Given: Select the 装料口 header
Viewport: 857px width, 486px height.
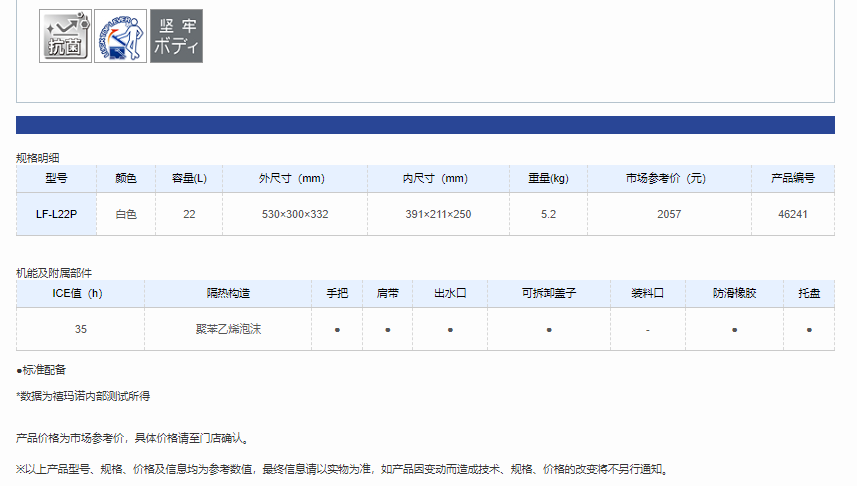Looking at the screenshot, I should coord(648,294).
